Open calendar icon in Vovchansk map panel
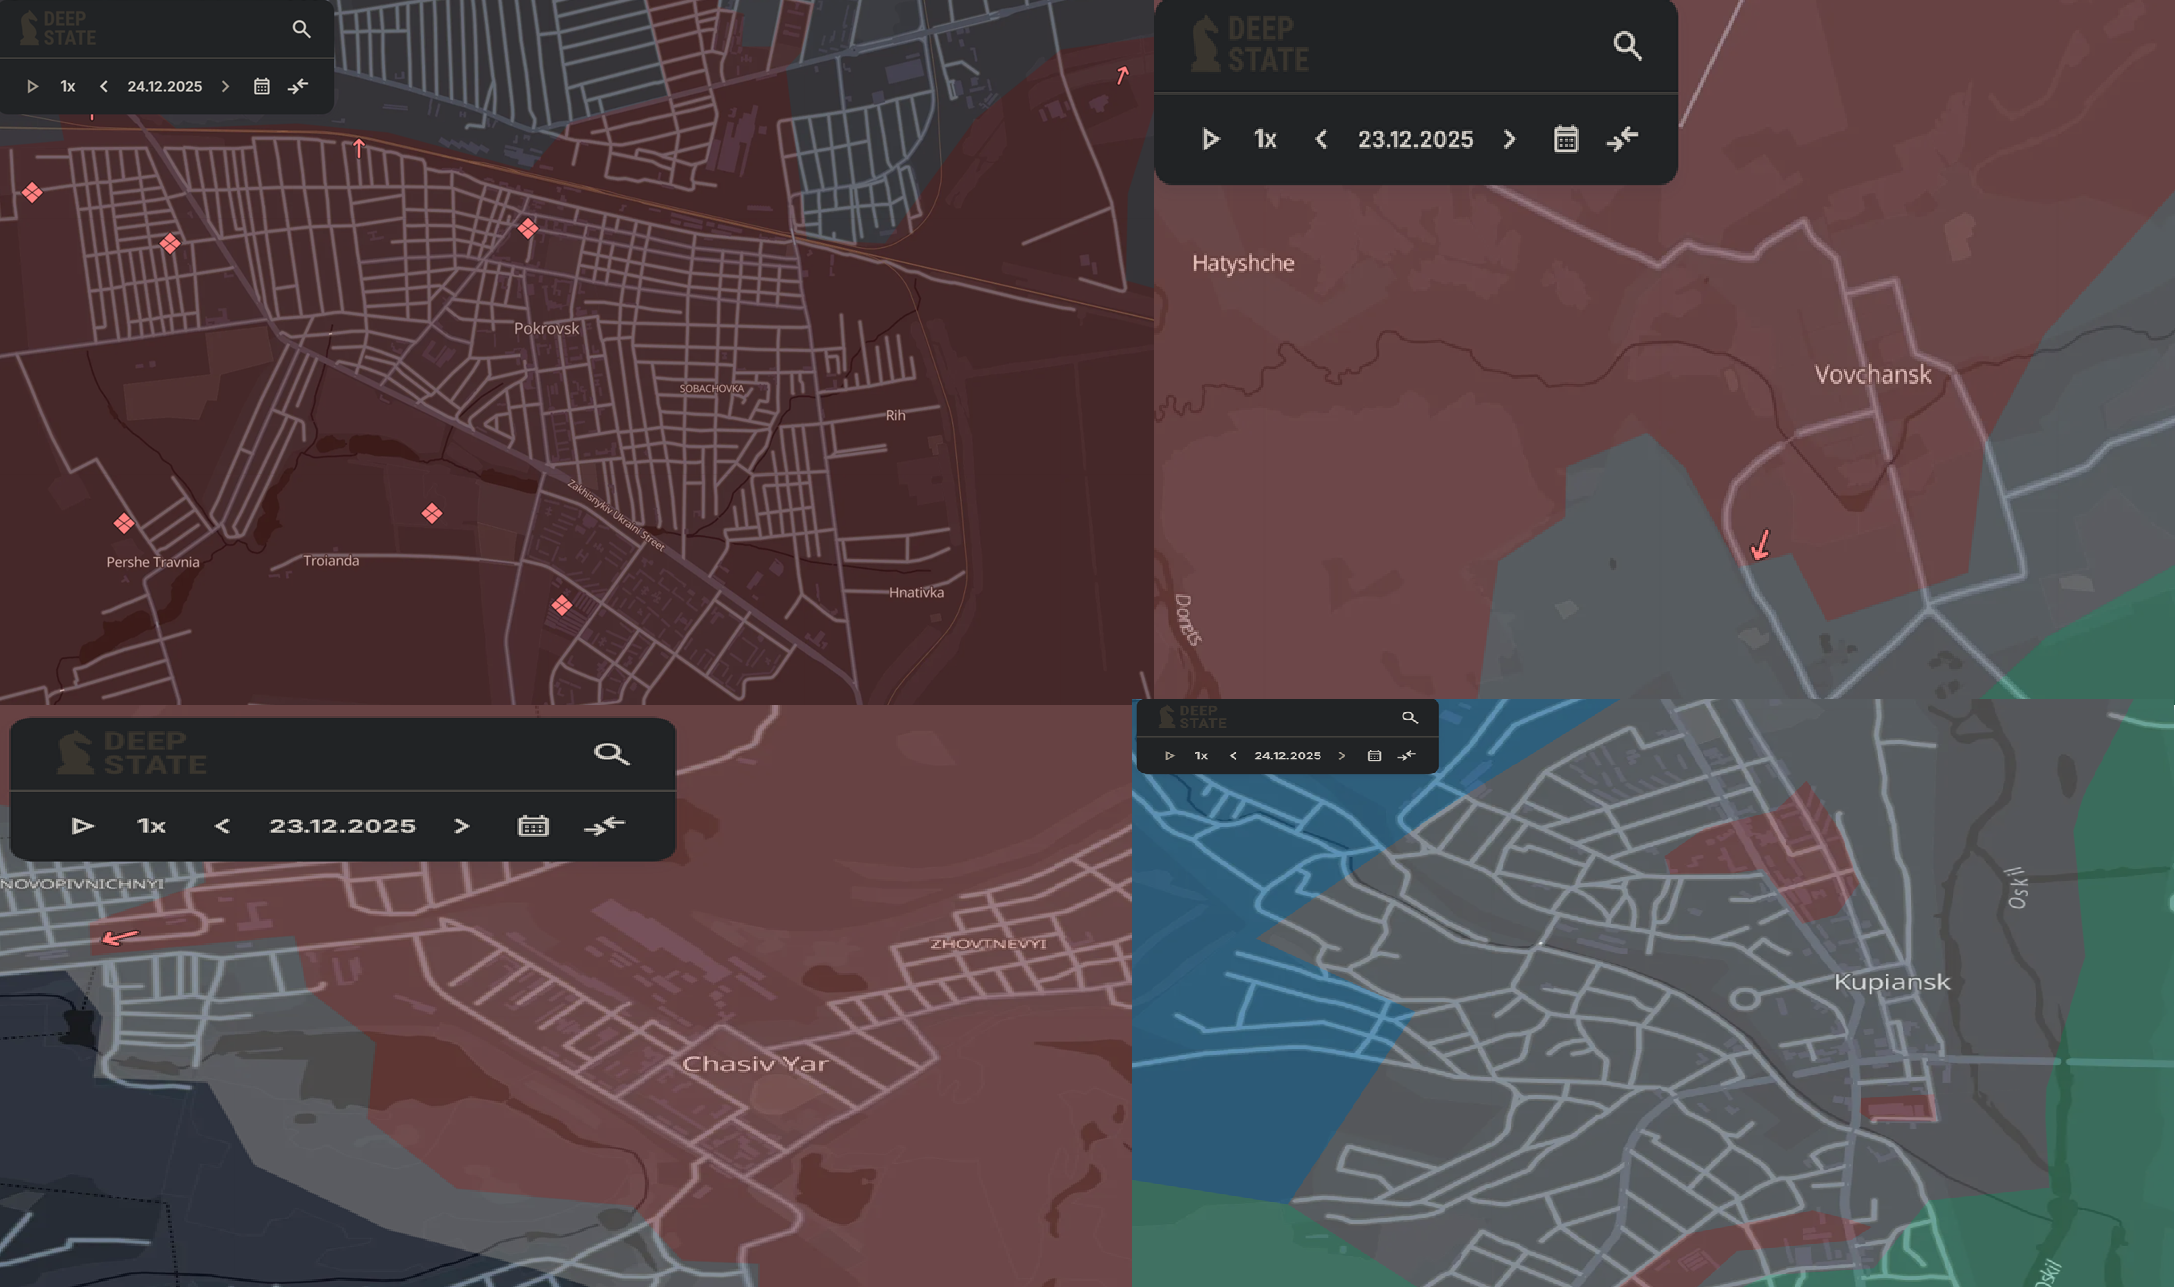Screen dimensions: 2175x1287 coord(1566,139)
